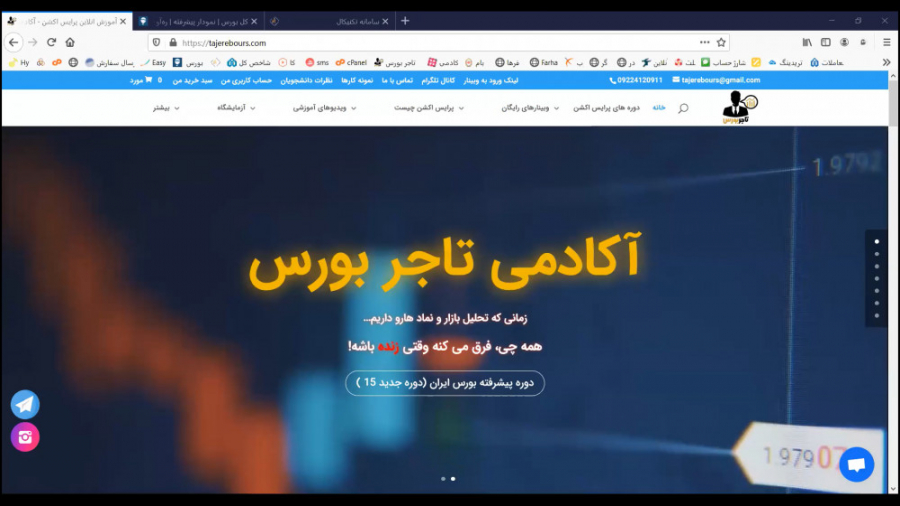The width and height of the screenshot is (900, 506).
Task: Open the نمونه کارها link
Action: pos(357,80)
